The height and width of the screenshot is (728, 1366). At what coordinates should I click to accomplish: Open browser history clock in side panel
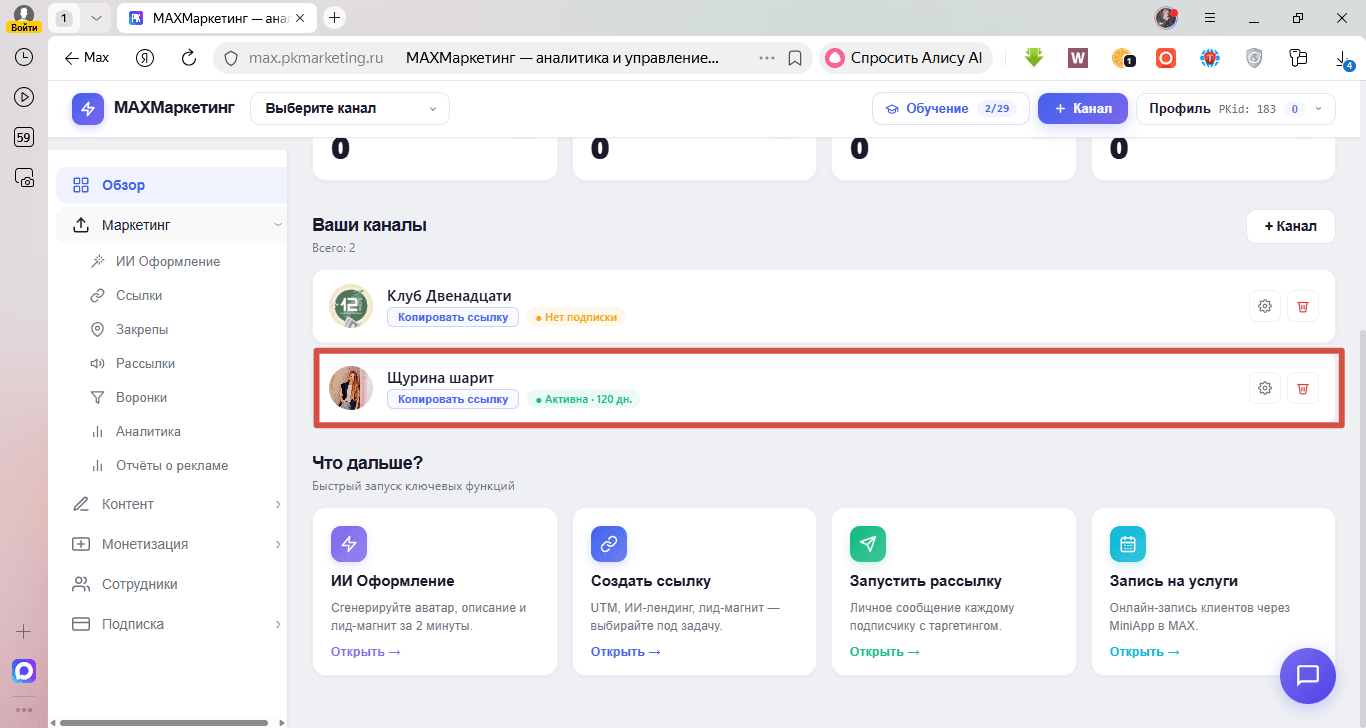24,57
